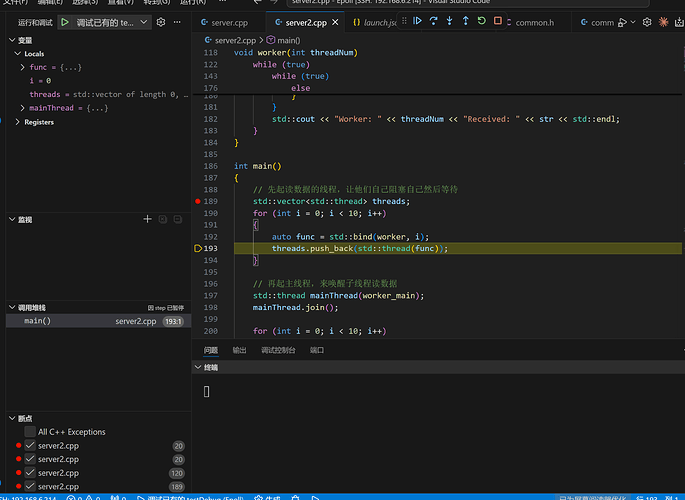The width and height of the screenshot is (685, 500).
Task: Click the run/debug file icon in editor title
Action: [623, 22]
